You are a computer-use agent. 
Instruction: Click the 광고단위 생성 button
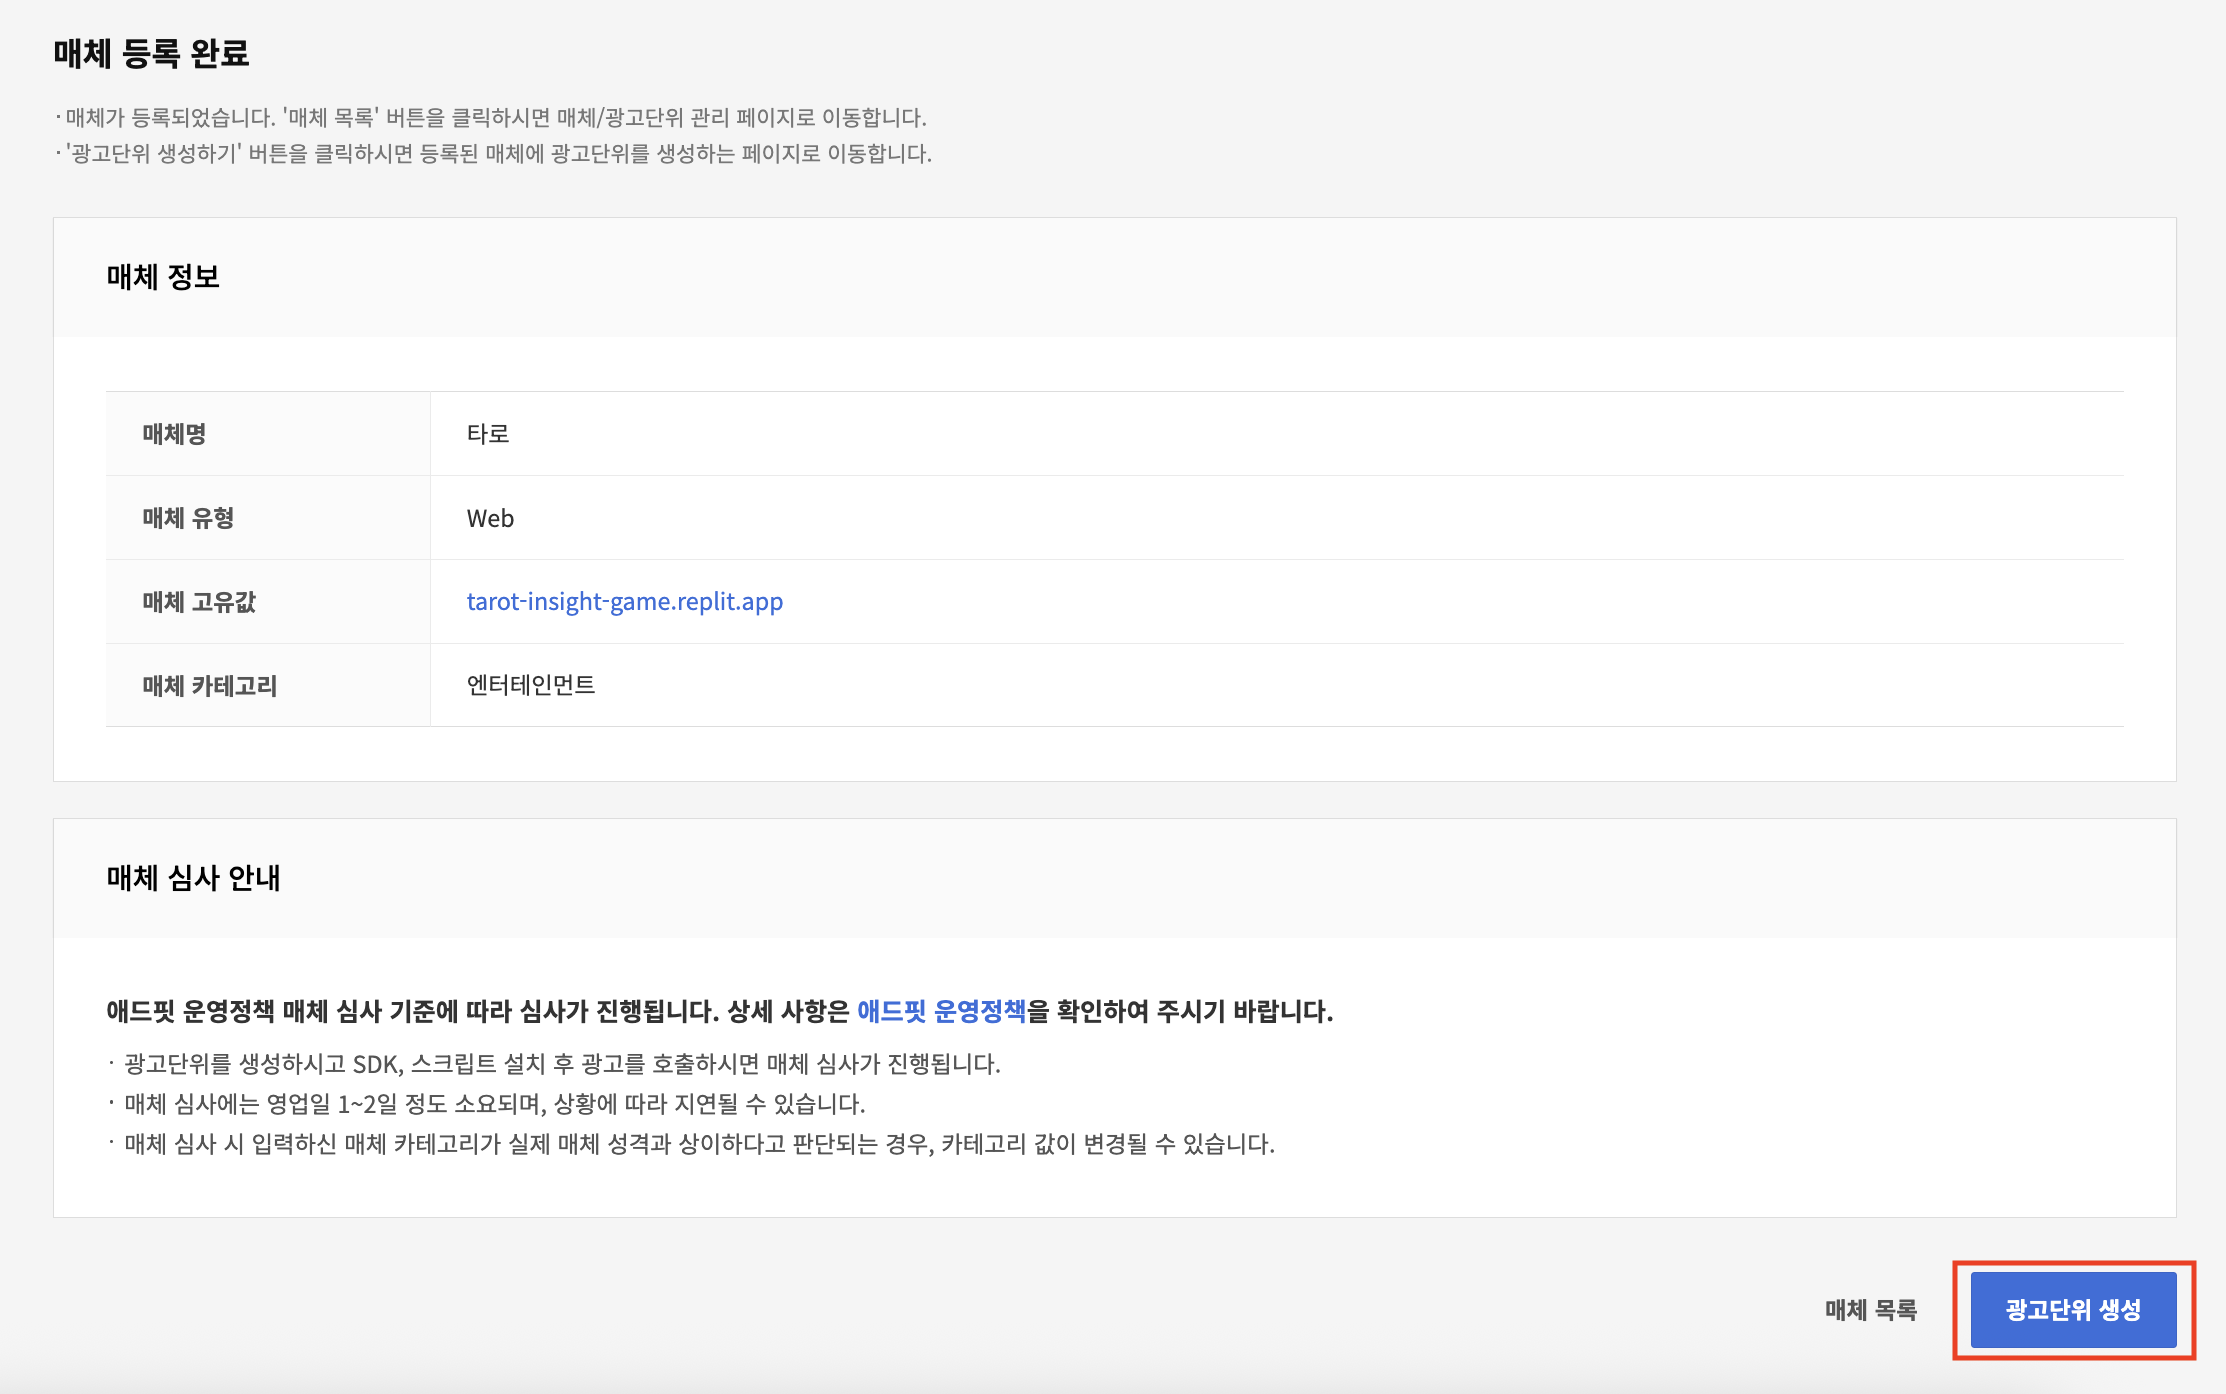(2072, 1309)
